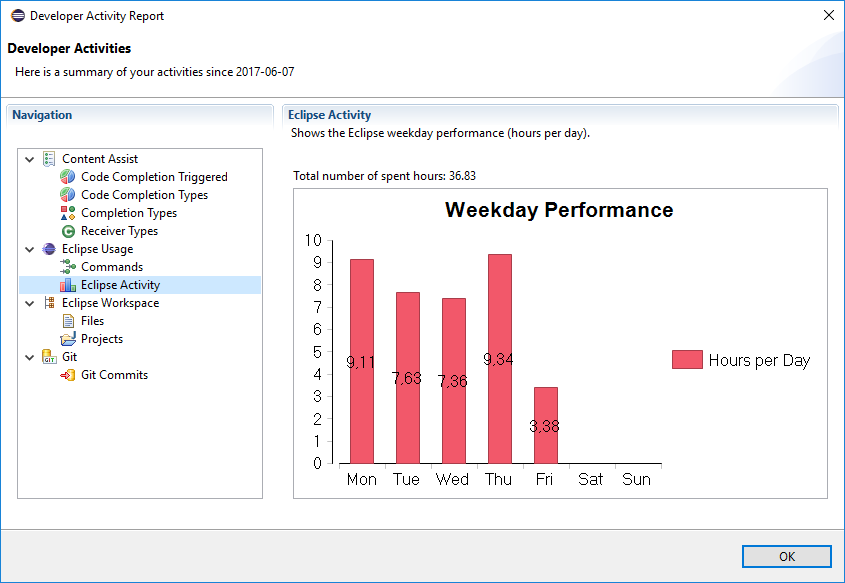The height and width of the screenshot is (583, 845).
Task: Open the Projects report
Action: 102,339
